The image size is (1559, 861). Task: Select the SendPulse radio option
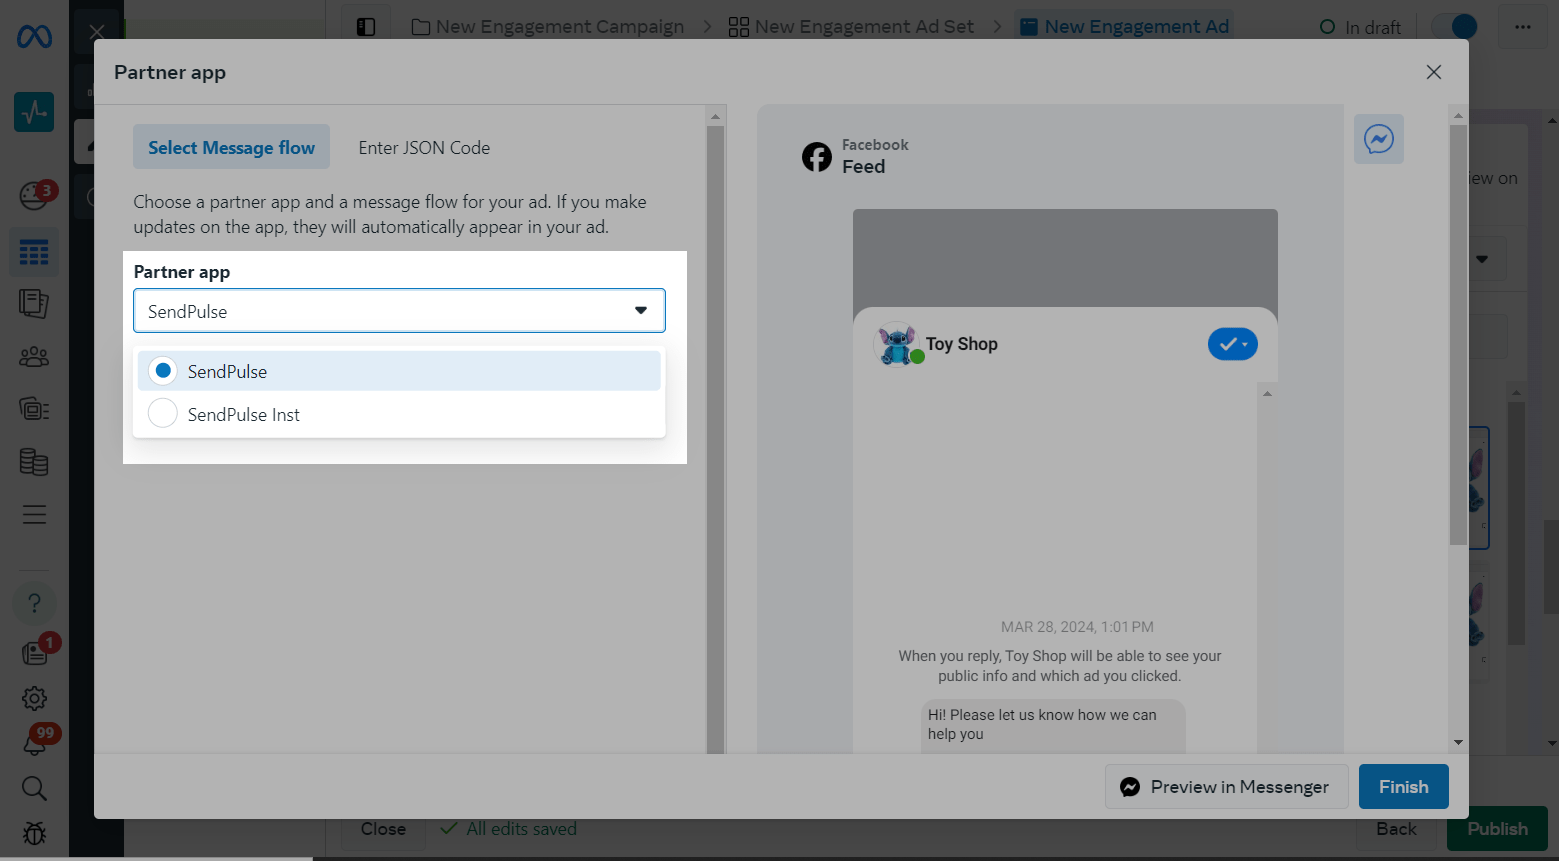(x=163, y=370)
